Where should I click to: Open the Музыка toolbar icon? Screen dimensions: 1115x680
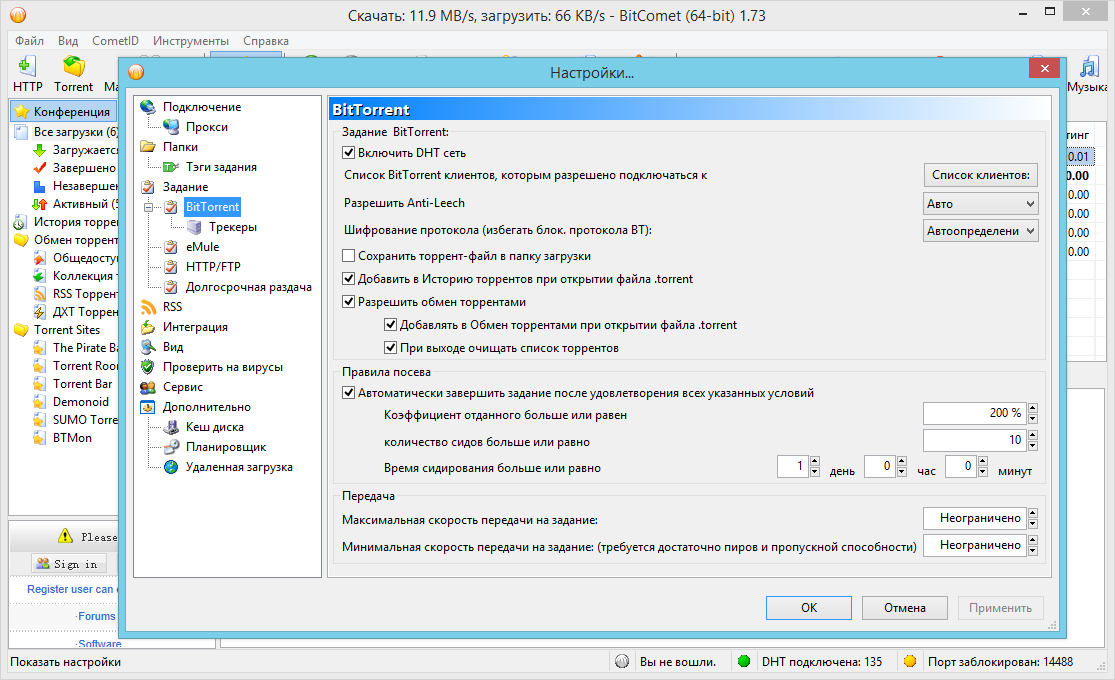[x=1089, y=67]
